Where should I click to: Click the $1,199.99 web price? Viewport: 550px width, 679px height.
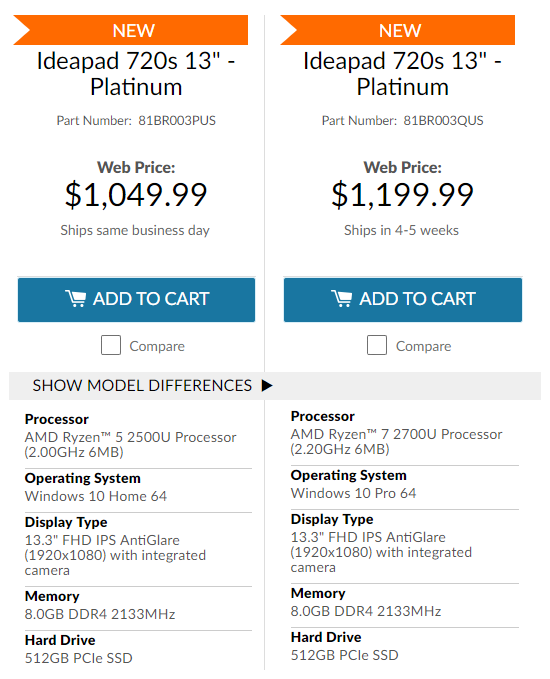click(x=402, y=195)
